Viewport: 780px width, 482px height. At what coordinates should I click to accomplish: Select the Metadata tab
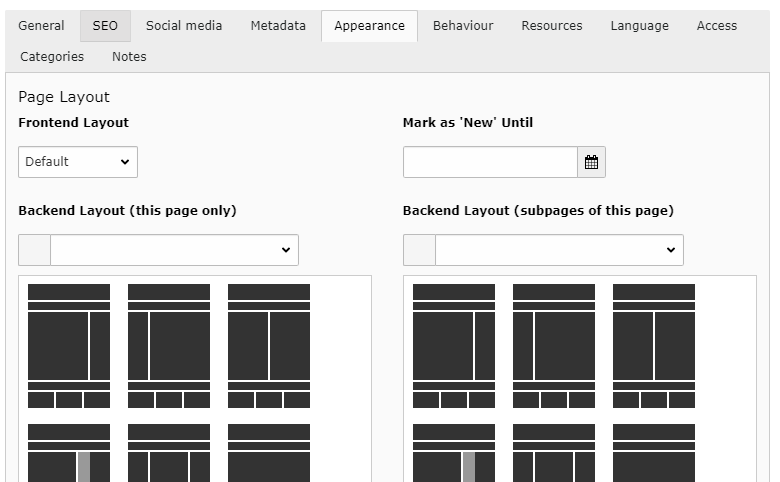[x=278, y=26]
